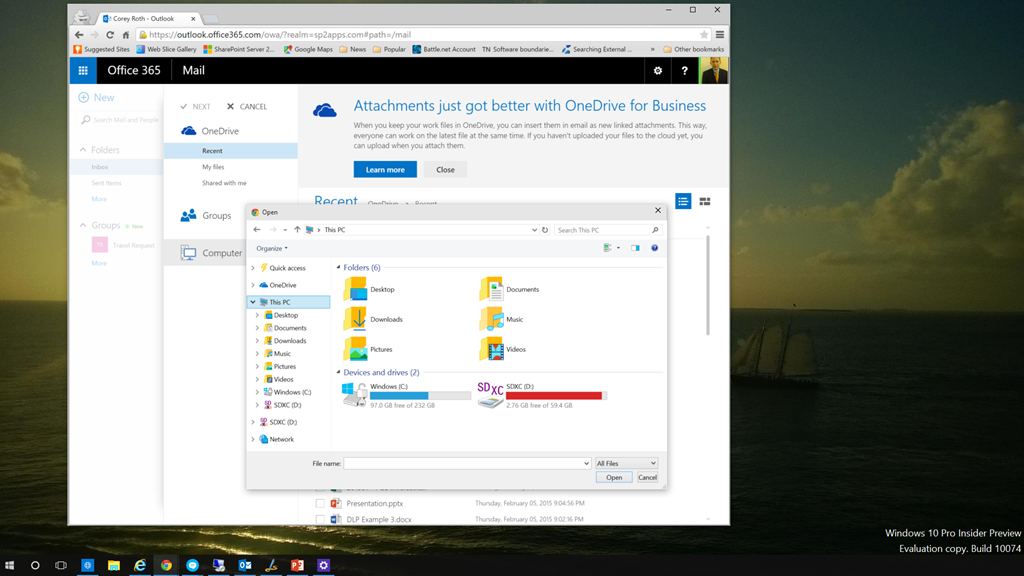1024x576 pixels.
Task: Open the Suggested Sites bookmark
Action: [101, 50]
